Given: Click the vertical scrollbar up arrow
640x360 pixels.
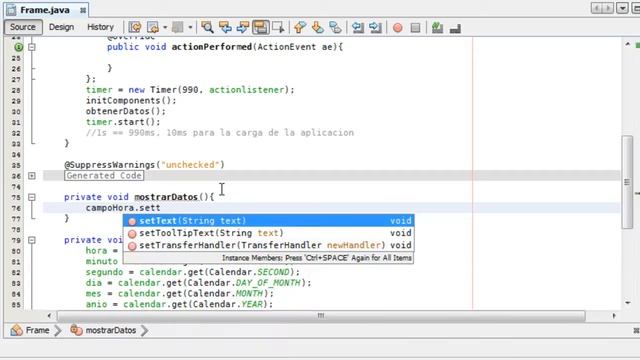Looking at the screenshot, I should tap(628, 44).
